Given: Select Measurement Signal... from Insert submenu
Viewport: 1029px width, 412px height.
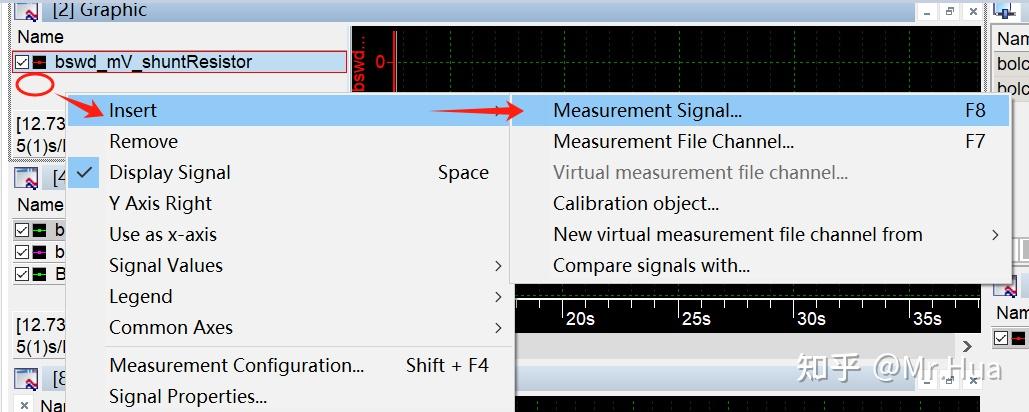Looking at the screenshot, I should point(647,111).
